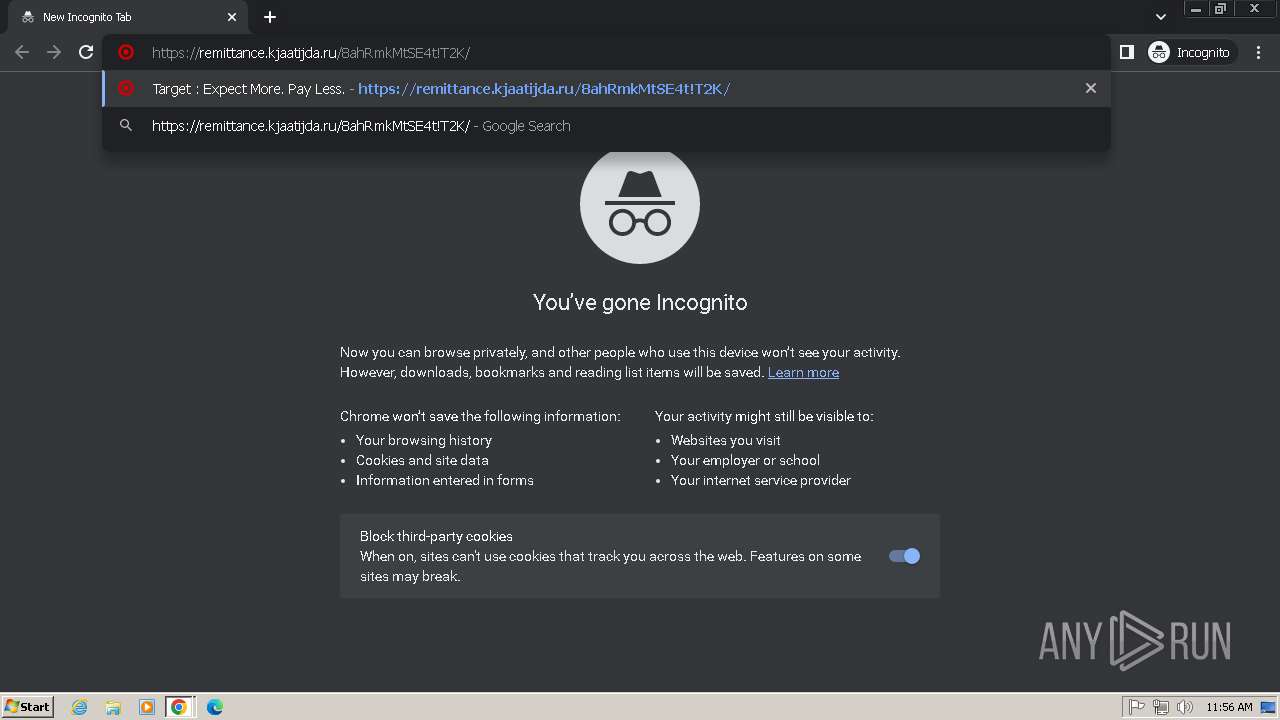Open Windows Media Player from taskbar
The width and height of the screenshot is (1280, 720).
[146, 707]
